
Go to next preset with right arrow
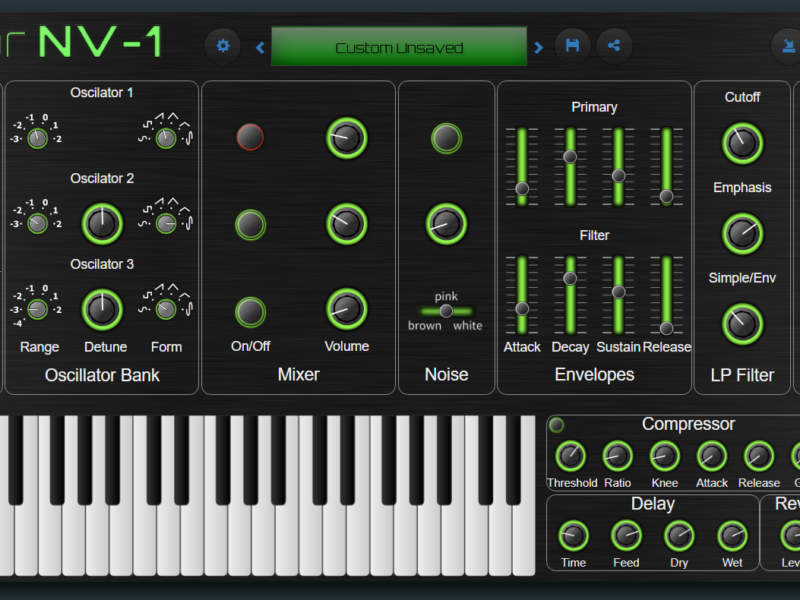(x=539, y=47)
